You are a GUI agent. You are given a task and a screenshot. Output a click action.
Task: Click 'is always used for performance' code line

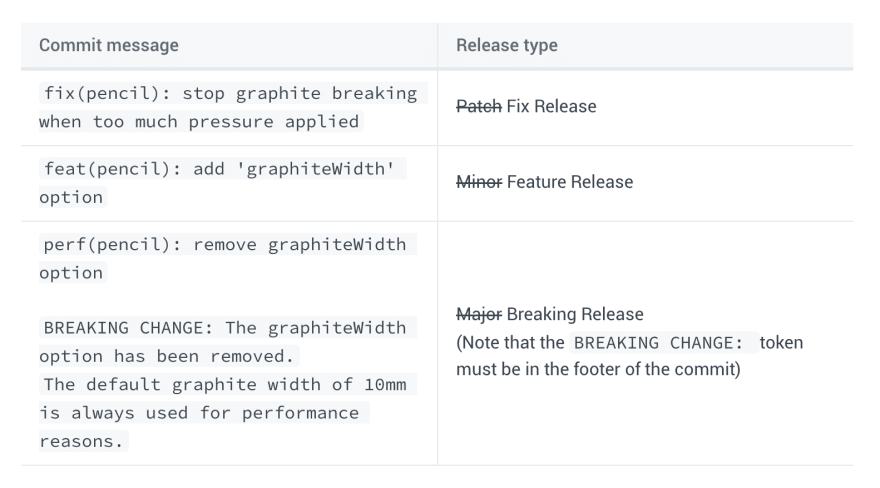(x=204, y=413)
